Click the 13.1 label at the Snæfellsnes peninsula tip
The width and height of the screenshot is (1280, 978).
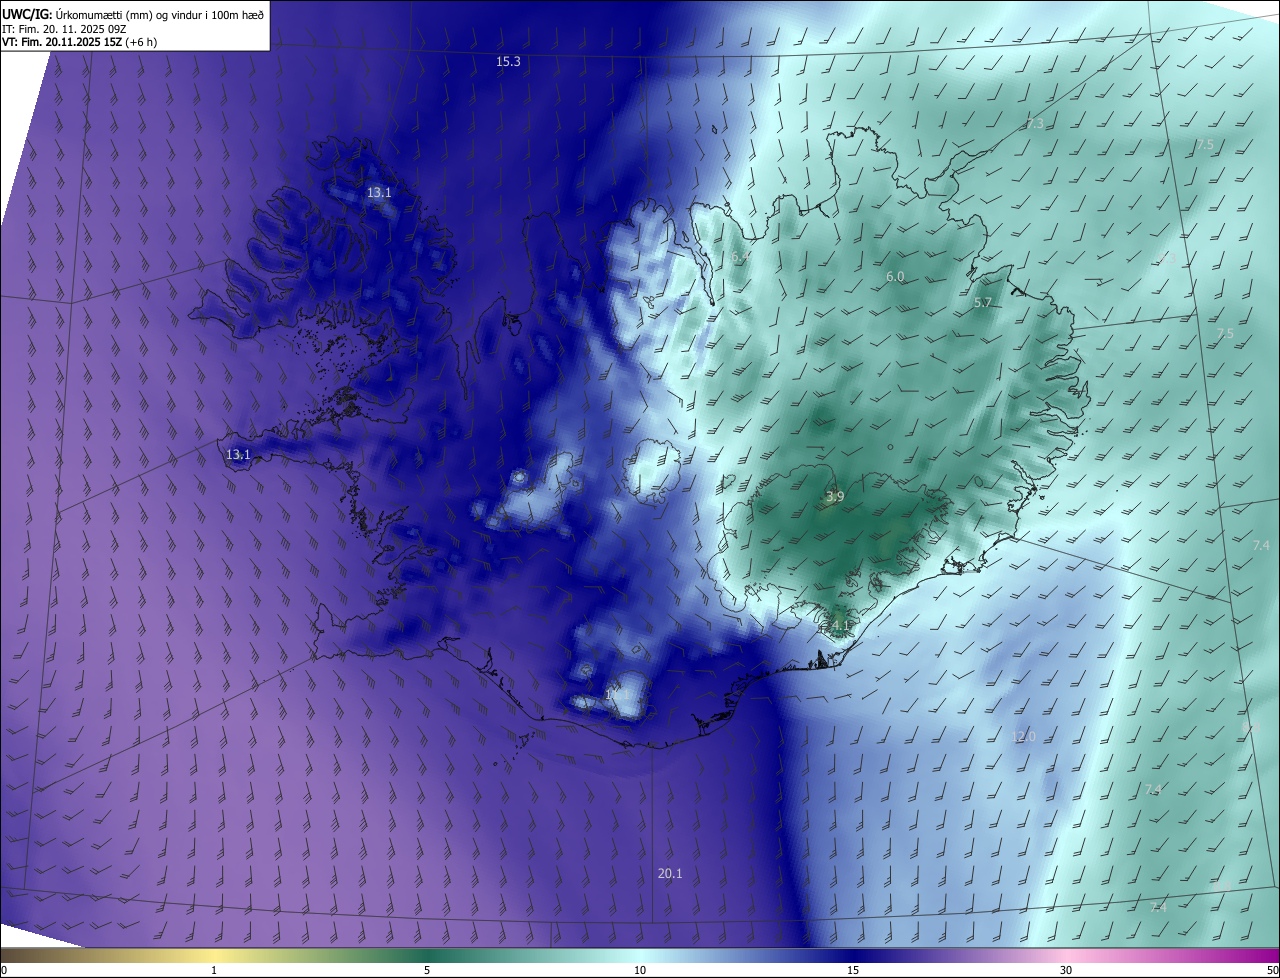[238, 454]
